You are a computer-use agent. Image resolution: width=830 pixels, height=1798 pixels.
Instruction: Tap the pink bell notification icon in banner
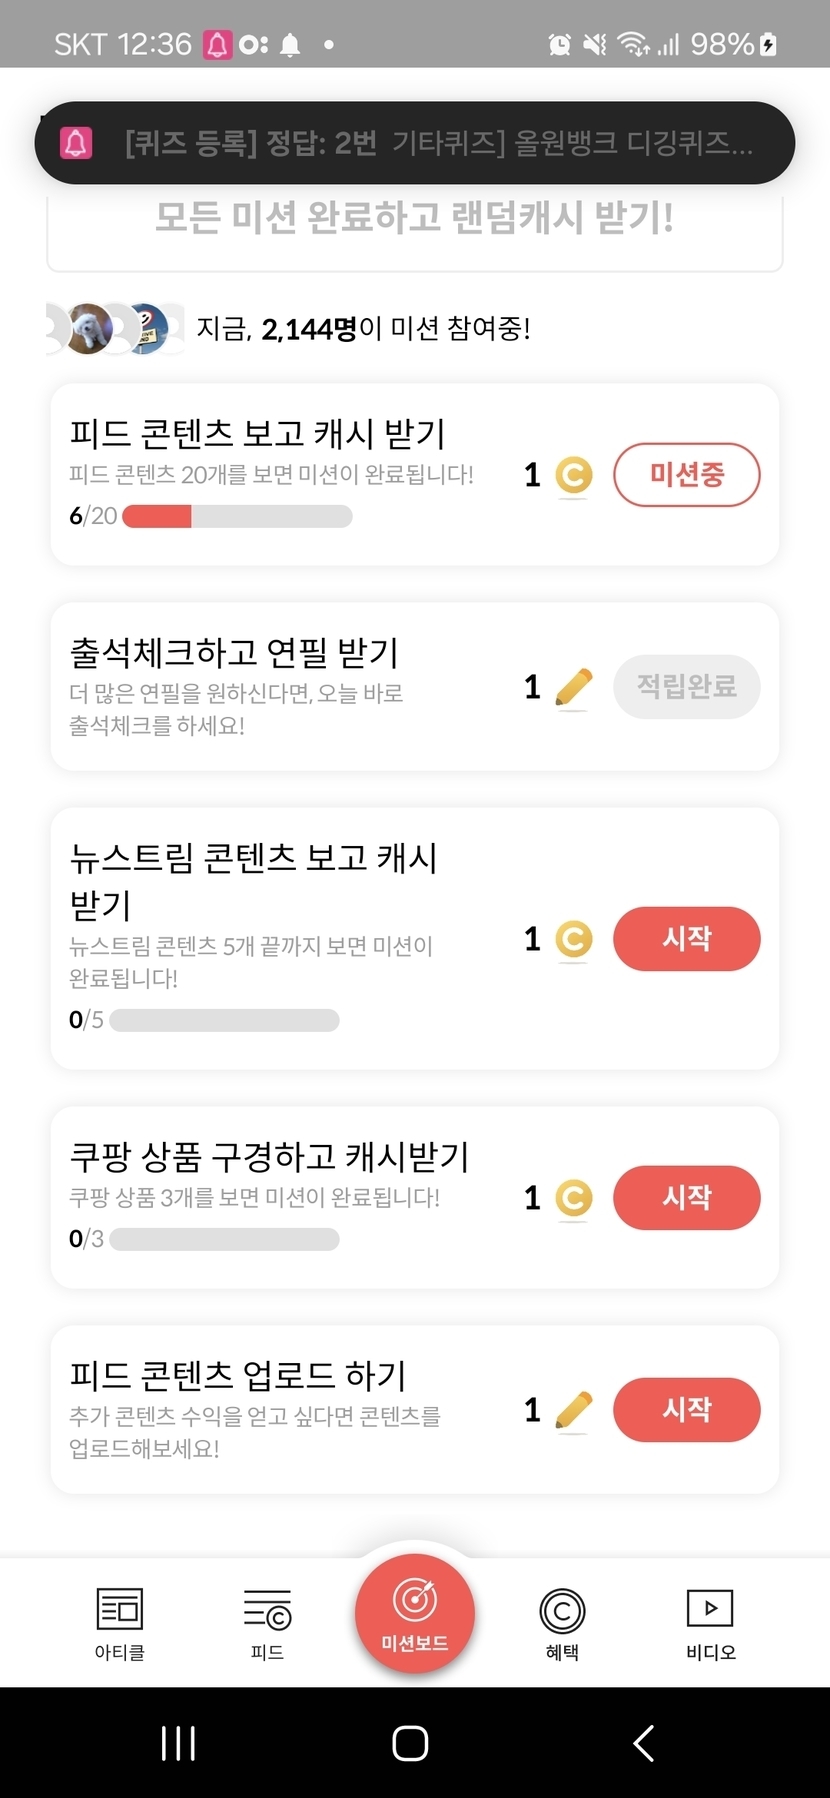(x=76, y=143)
